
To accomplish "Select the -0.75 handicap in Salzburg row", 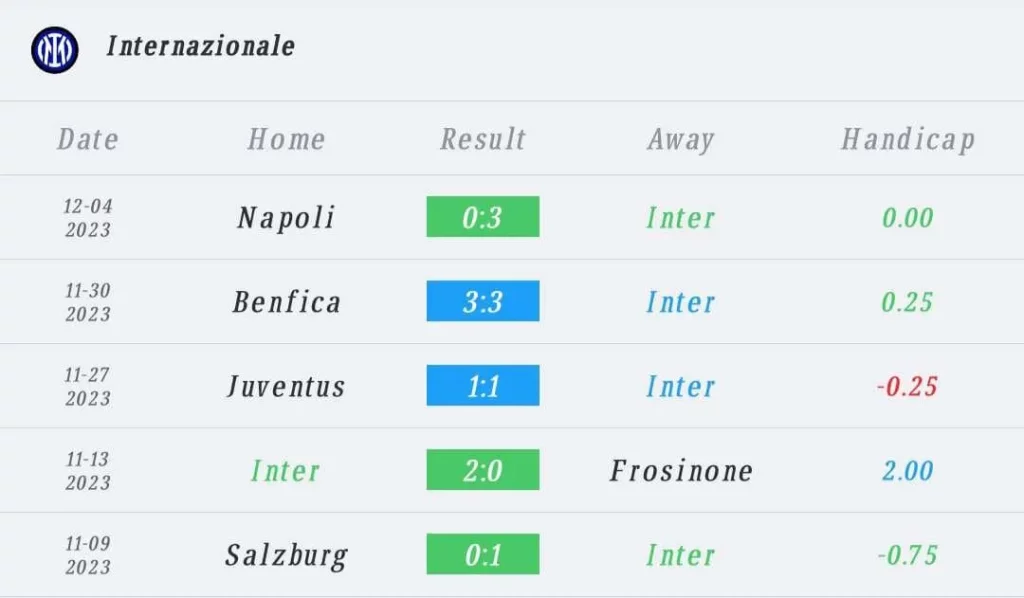I will pos(907,555).
